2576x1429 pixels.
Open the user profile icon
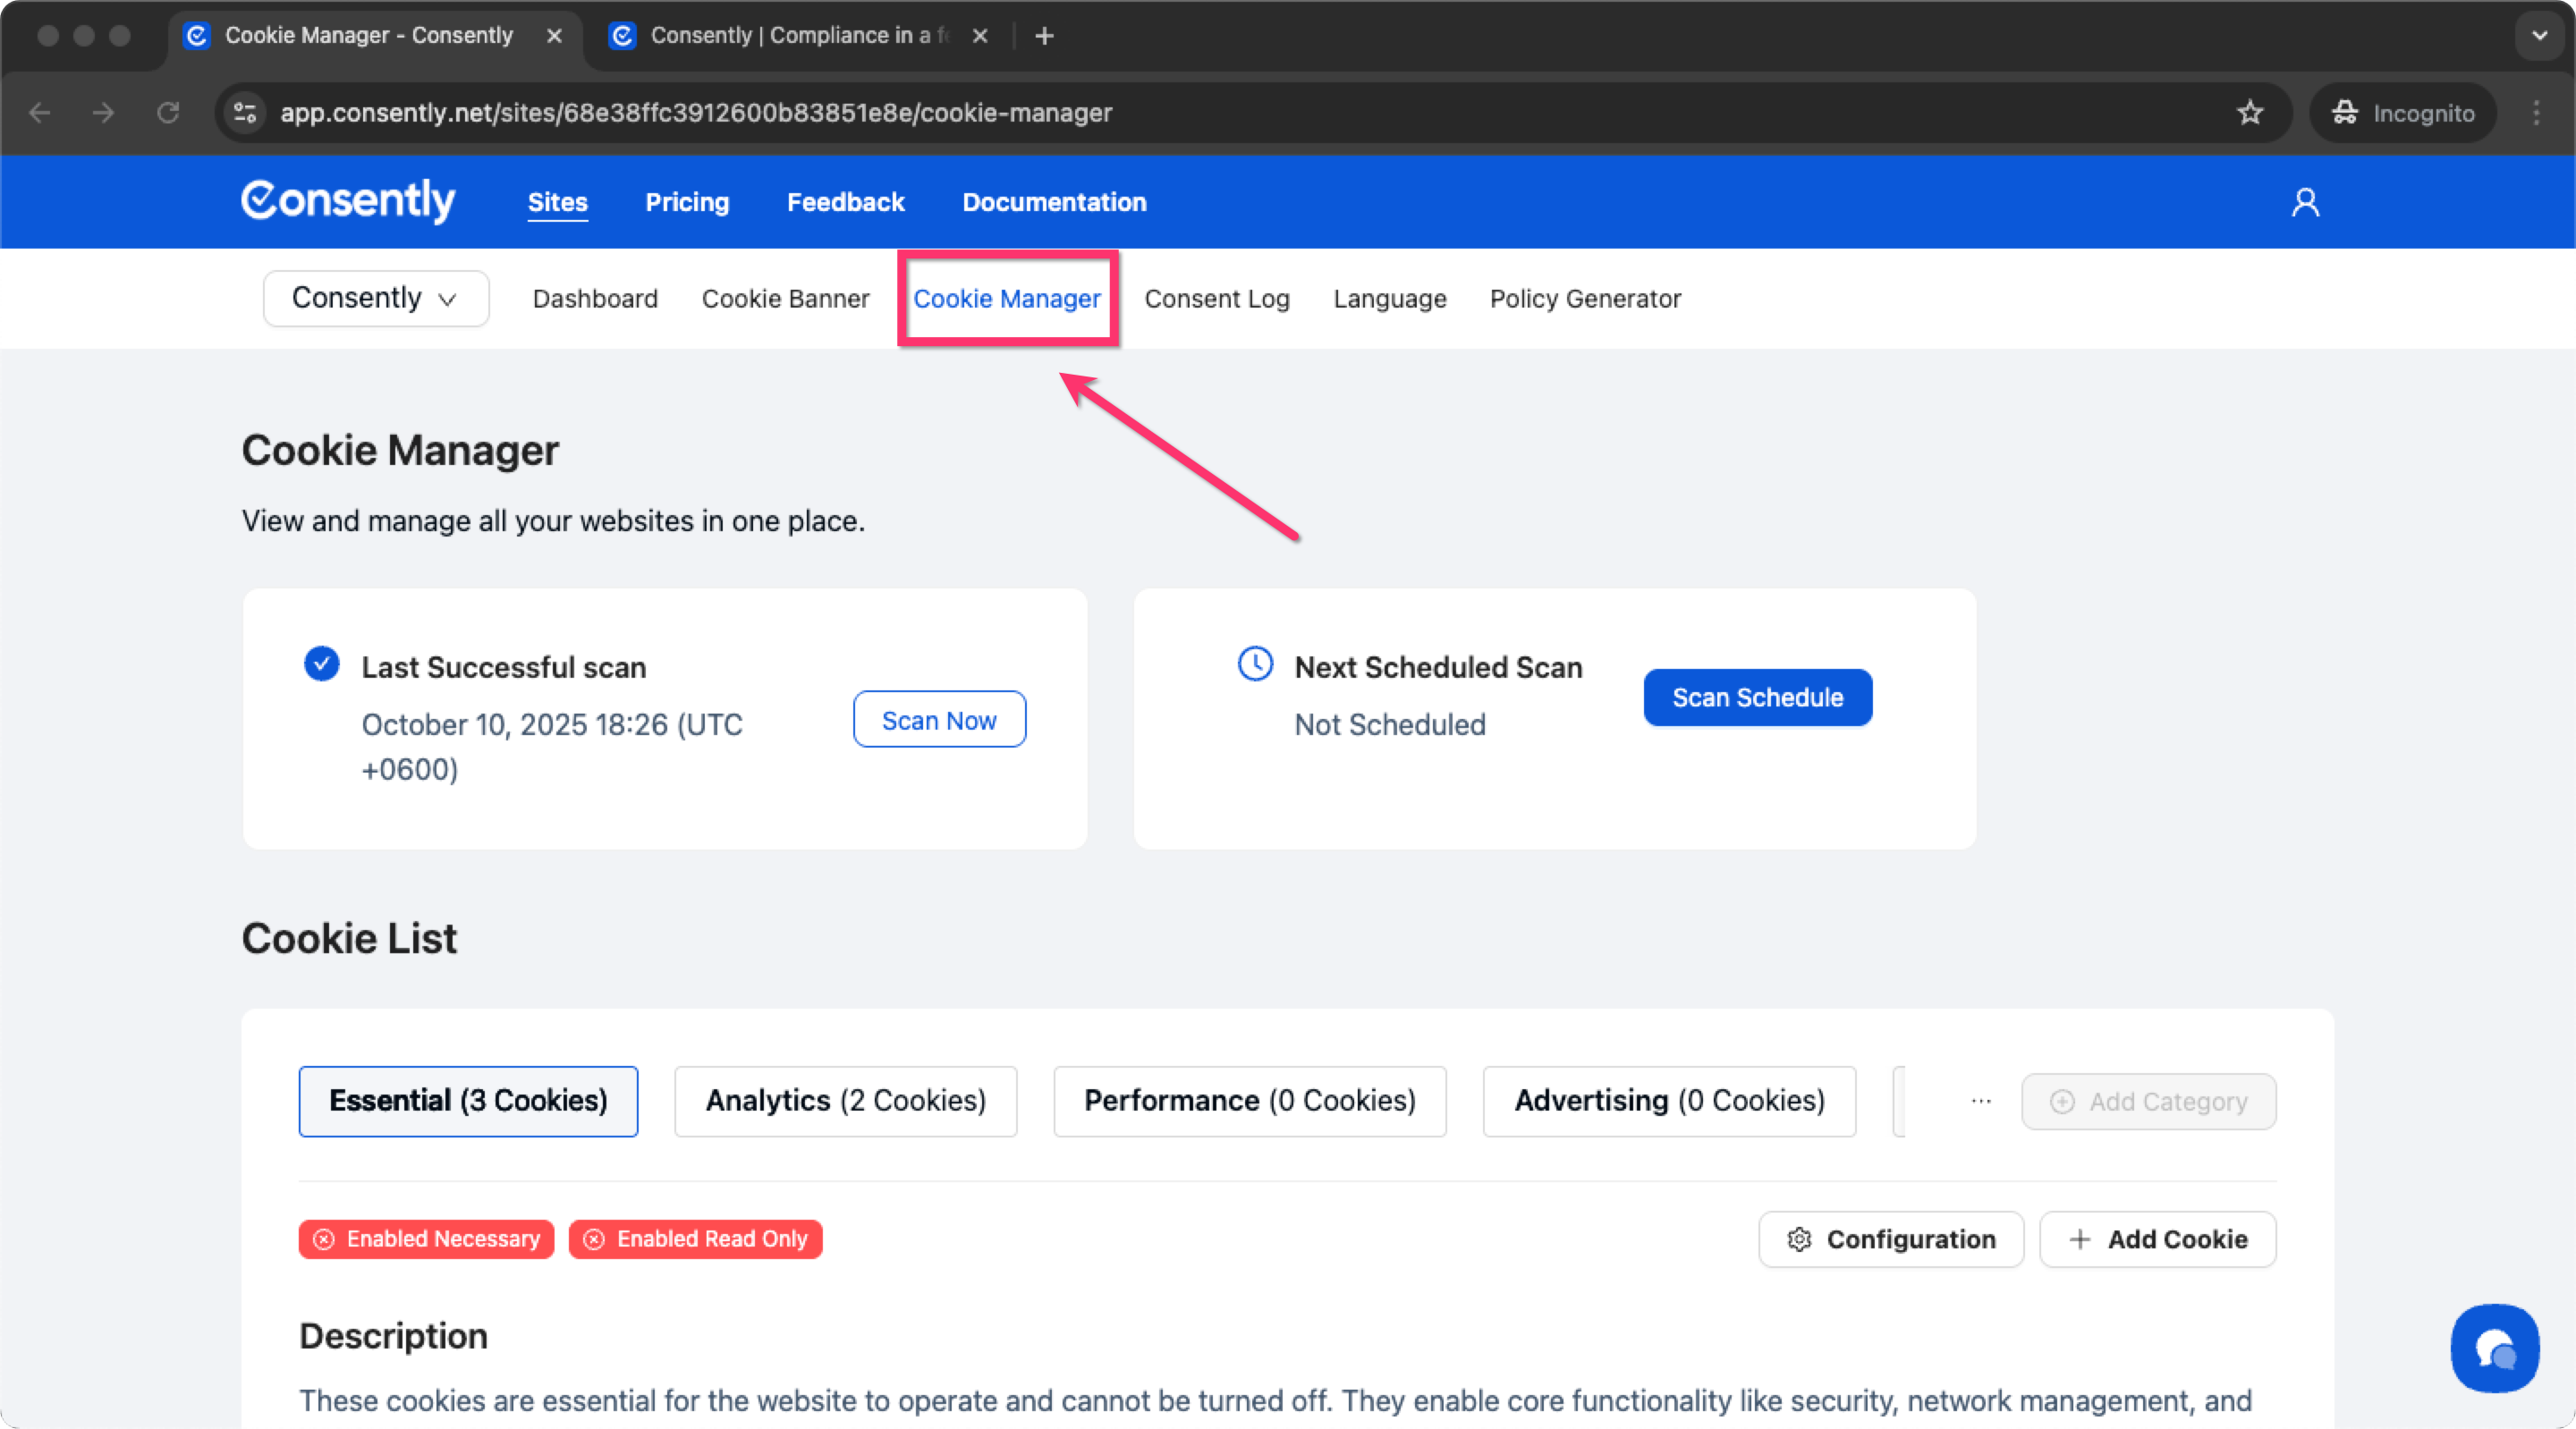pyautogui.click(x=2305, y=203)
